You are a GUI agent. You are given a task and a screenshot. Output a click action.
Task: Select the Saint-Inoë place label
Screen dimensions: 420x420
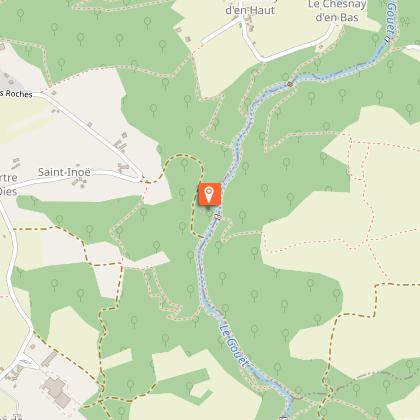click(x=64, y=172)
